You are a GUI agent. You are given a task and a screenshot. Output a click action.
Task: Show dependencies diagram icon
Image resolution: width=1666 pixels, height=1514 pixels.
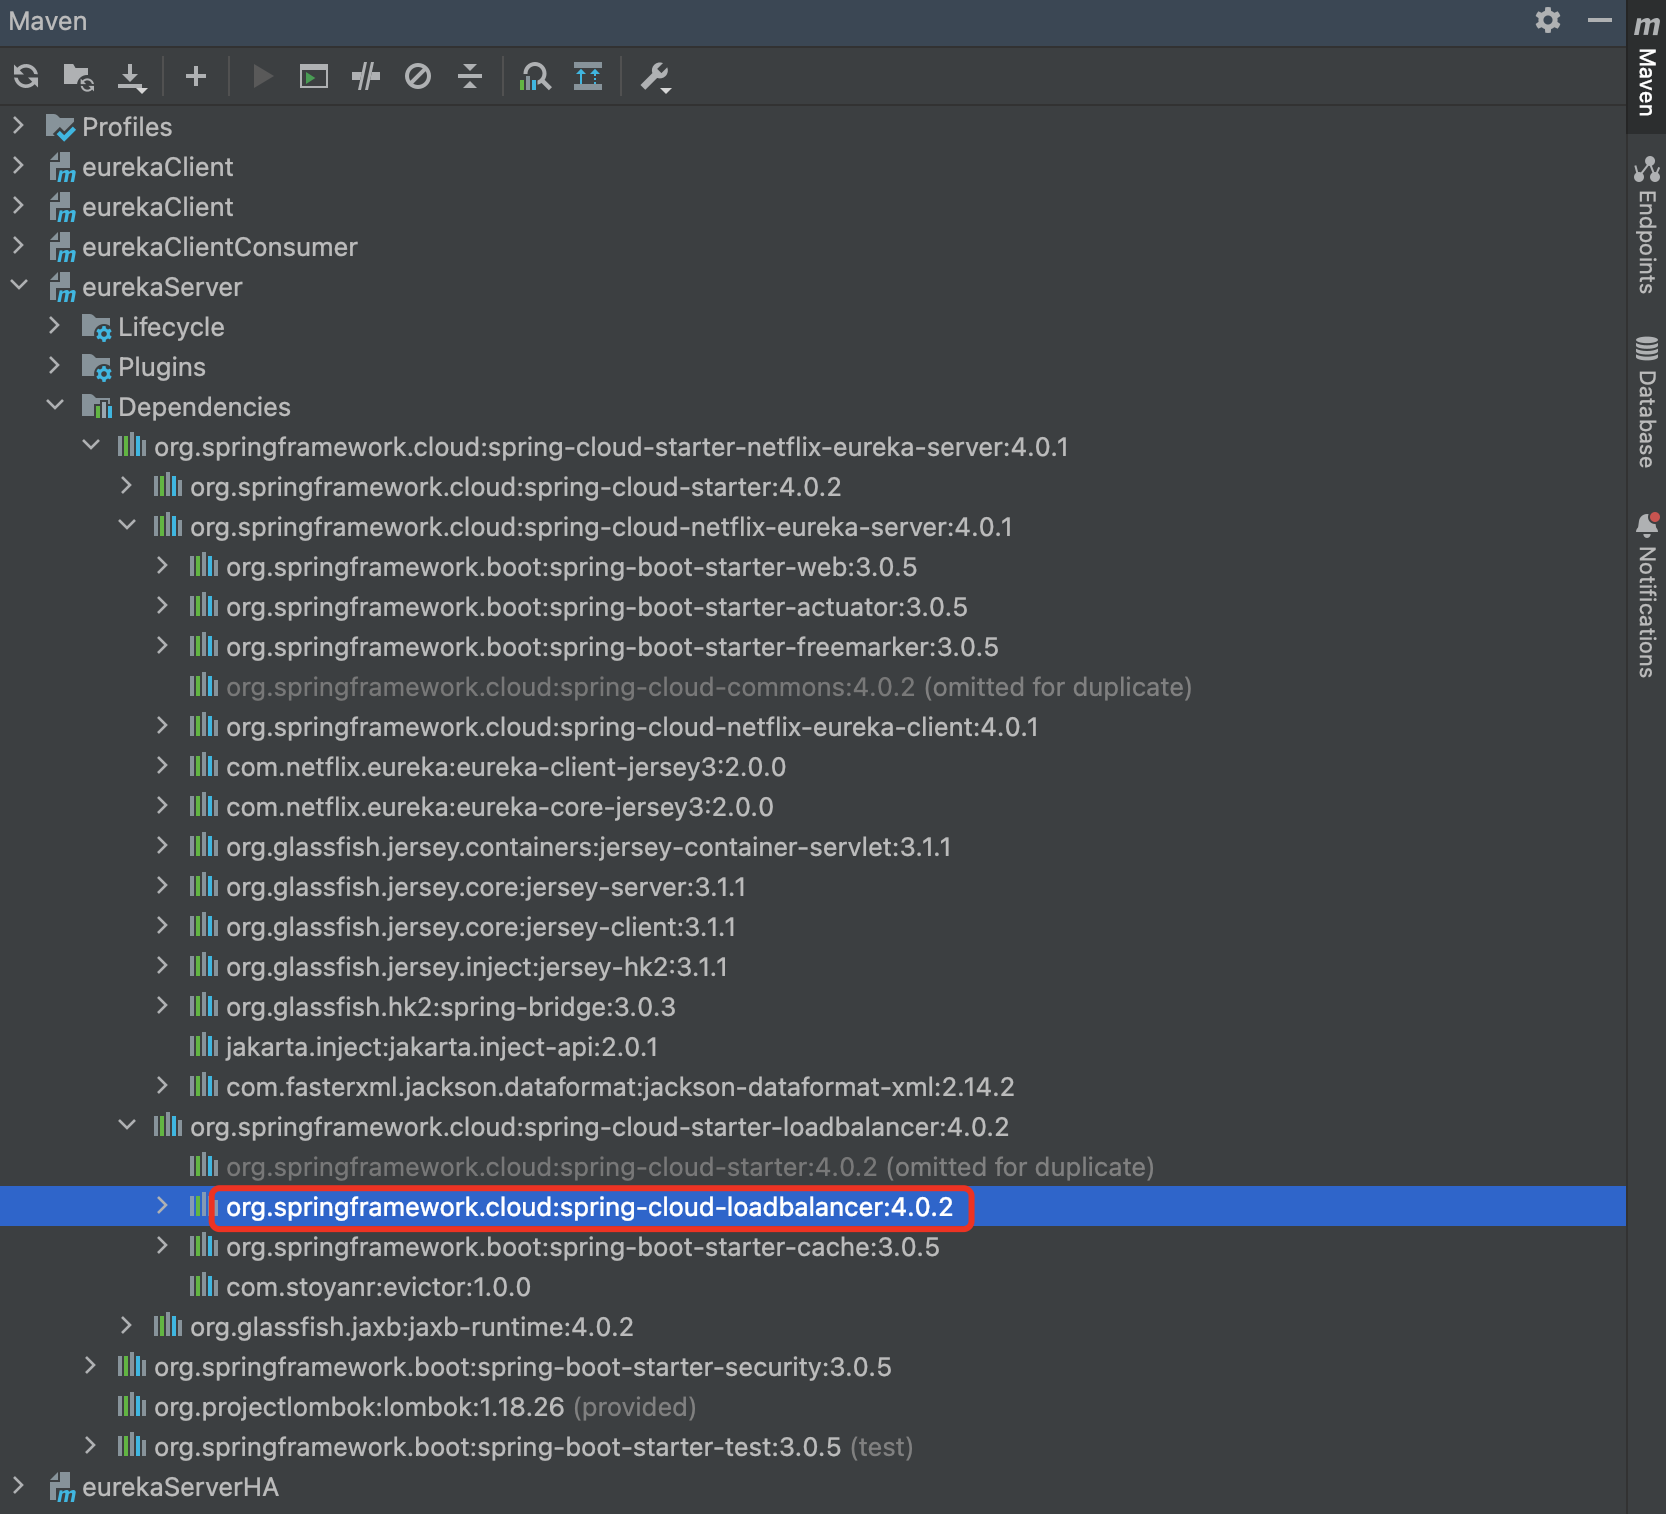tap(535, 76)
